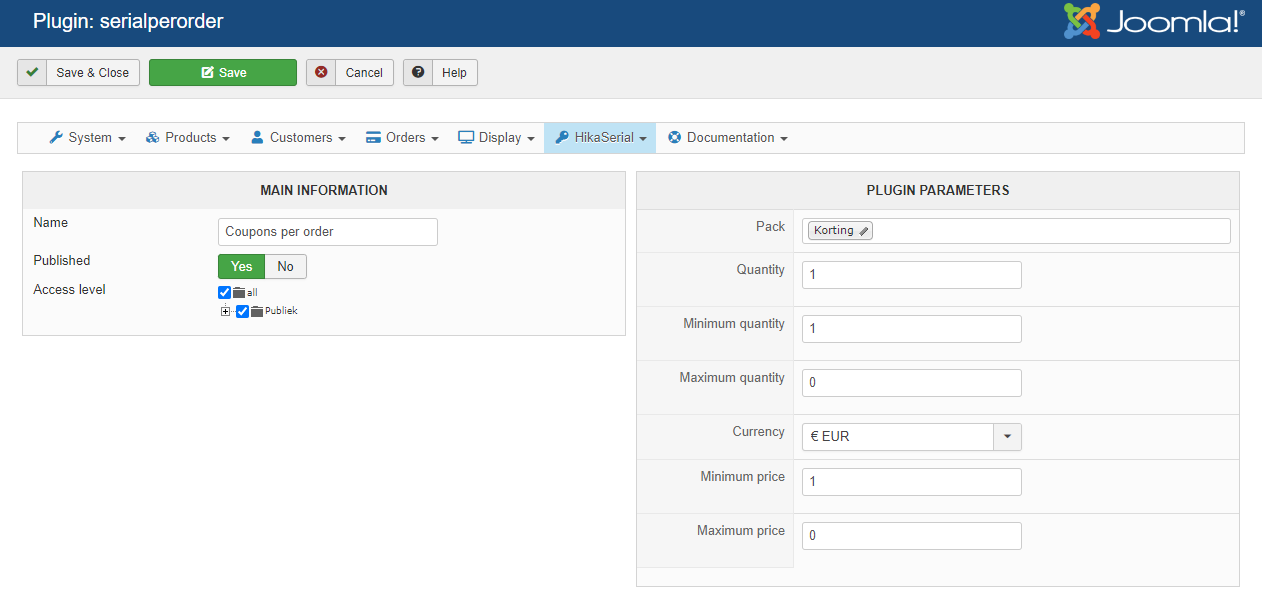1262x601 pixels.
Task: Open the Currency dropdown arrow
Action: coord(1007,437)
